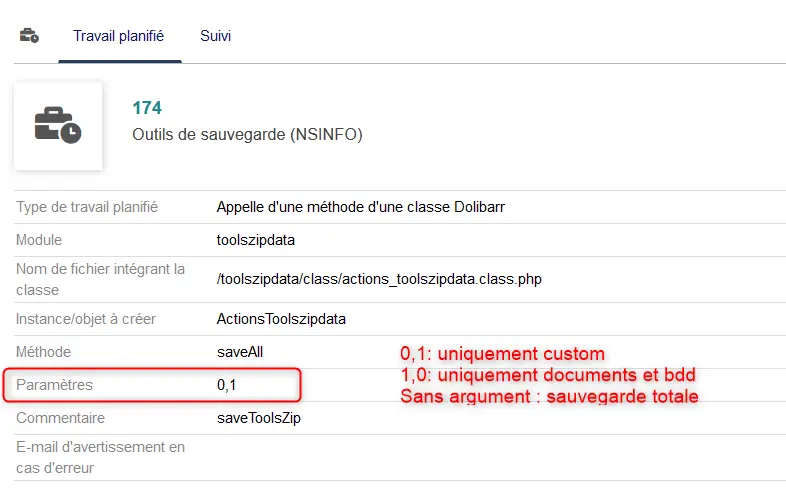786x490 pixels.
Task: Select the method value saveAll
Action: coord(240,352)
